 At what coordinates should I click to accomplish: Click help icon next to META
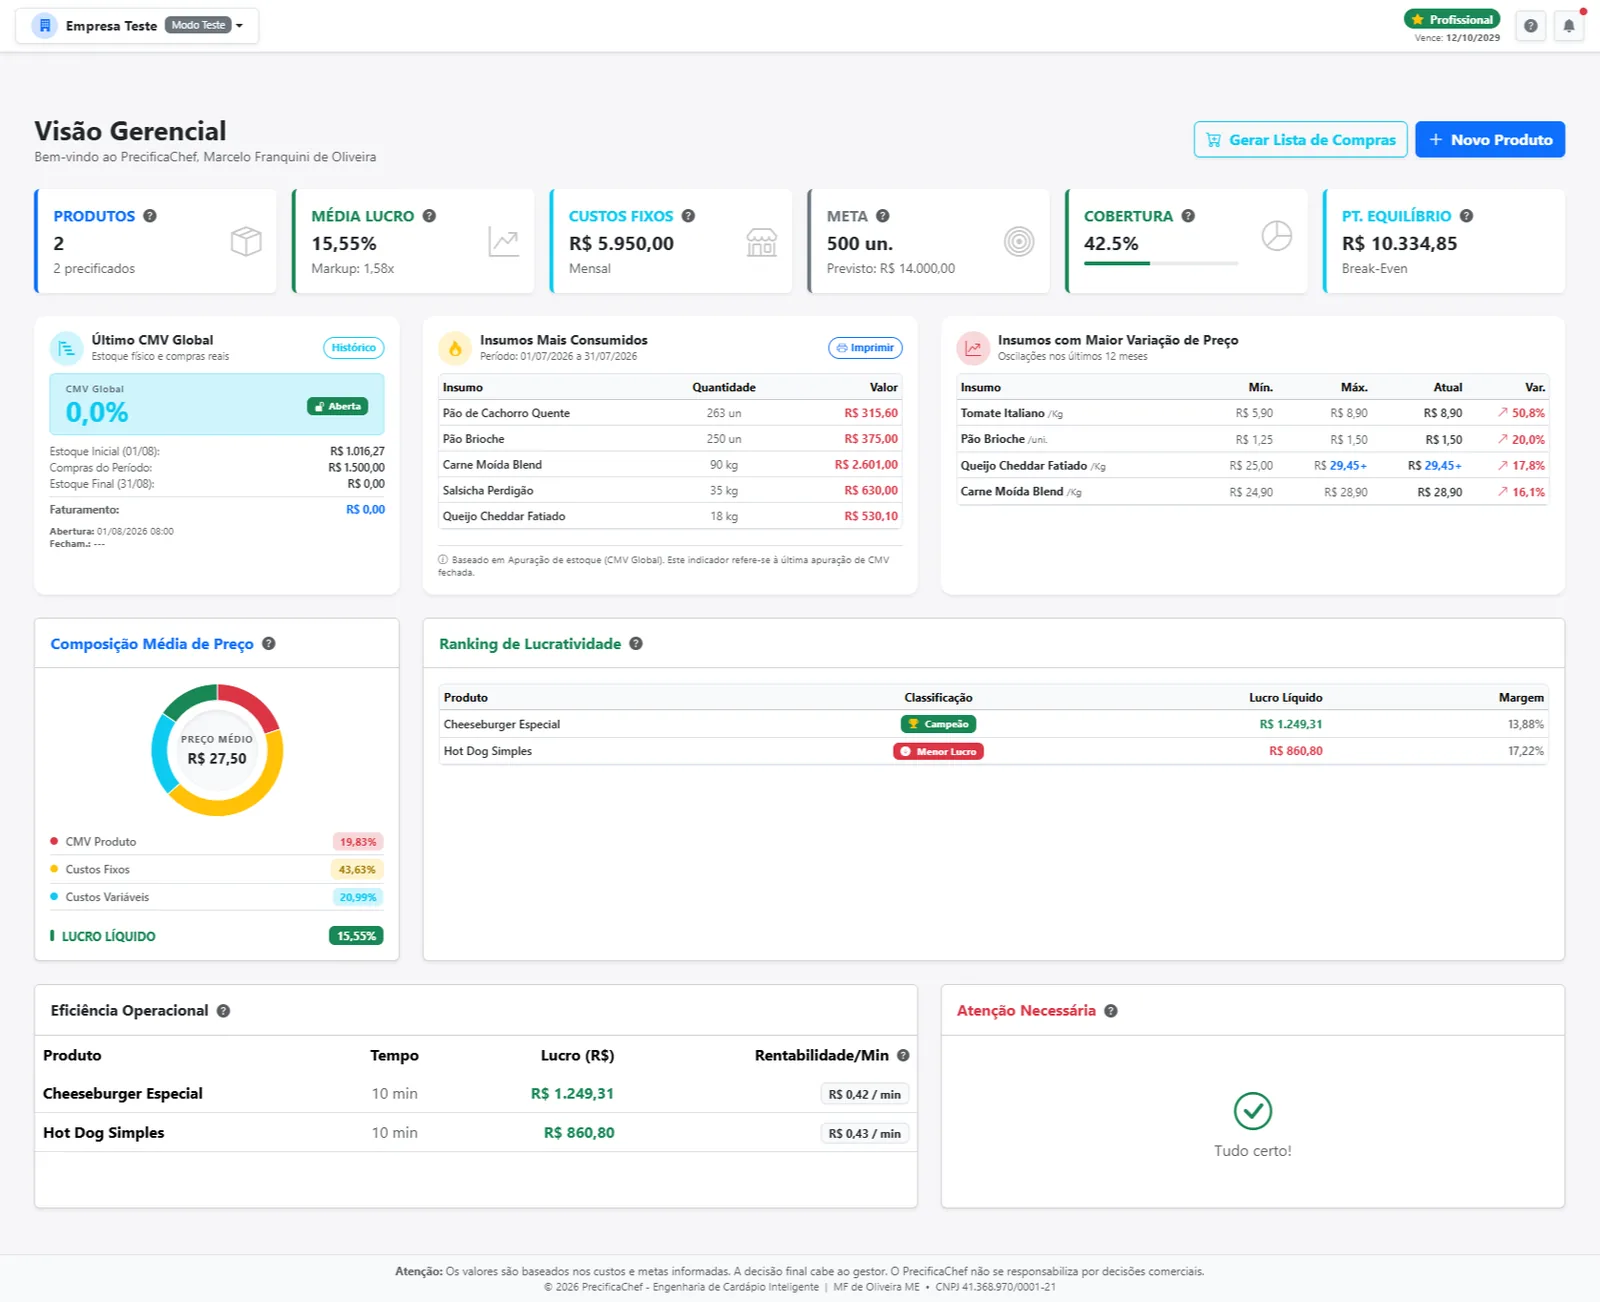[883, 216]
